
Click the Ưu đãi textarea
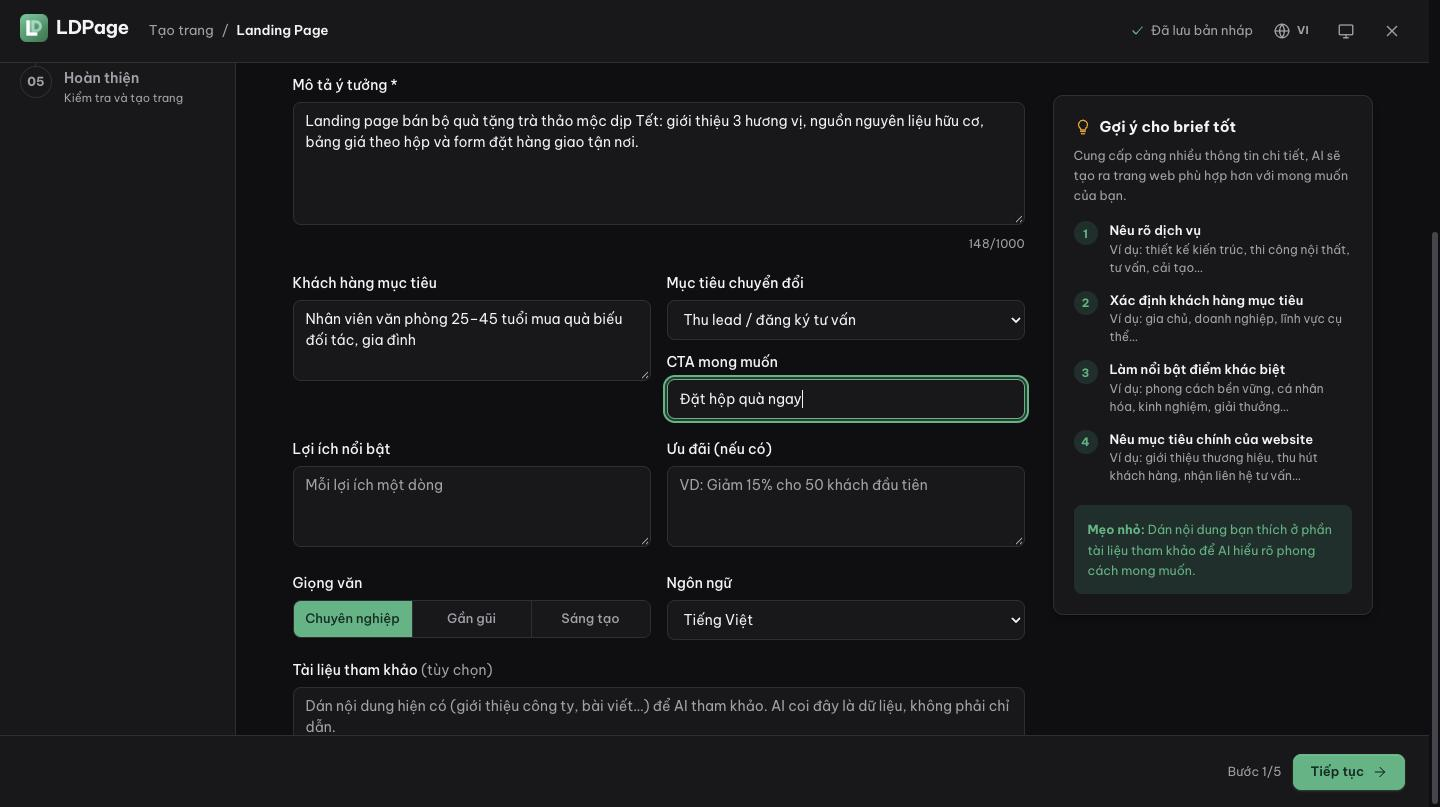(x=846, y=506)
